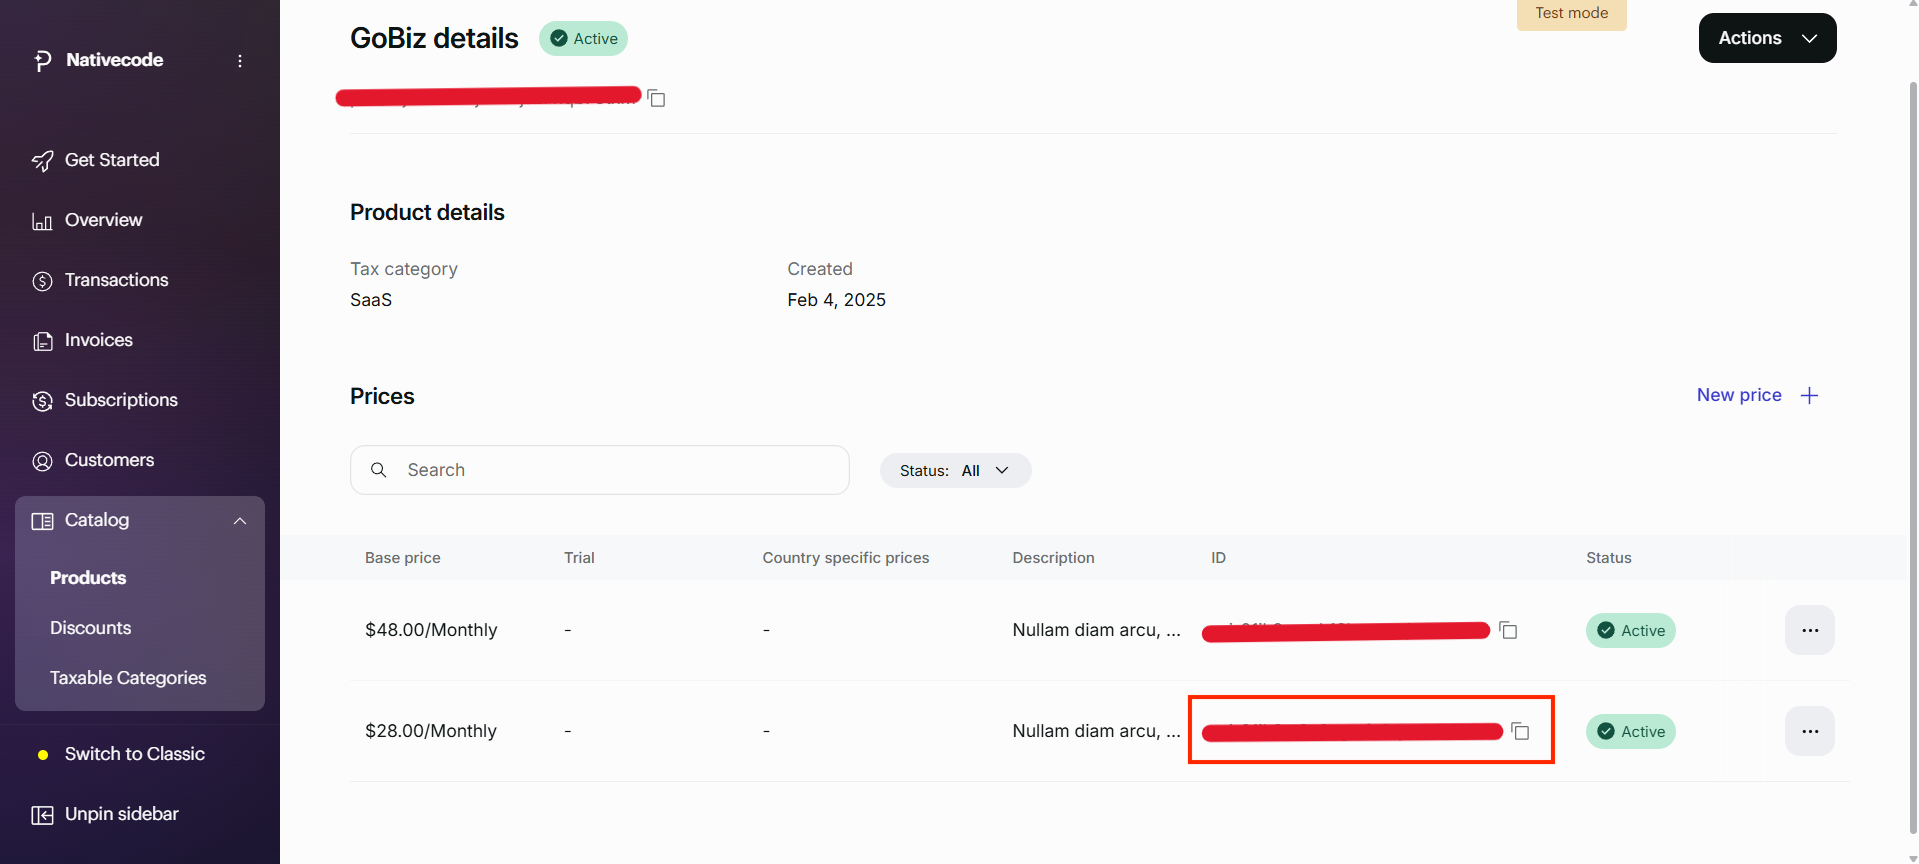Click the Description column header
The width and height of the screenshot is (1919, 864).
pos(1053,558)
